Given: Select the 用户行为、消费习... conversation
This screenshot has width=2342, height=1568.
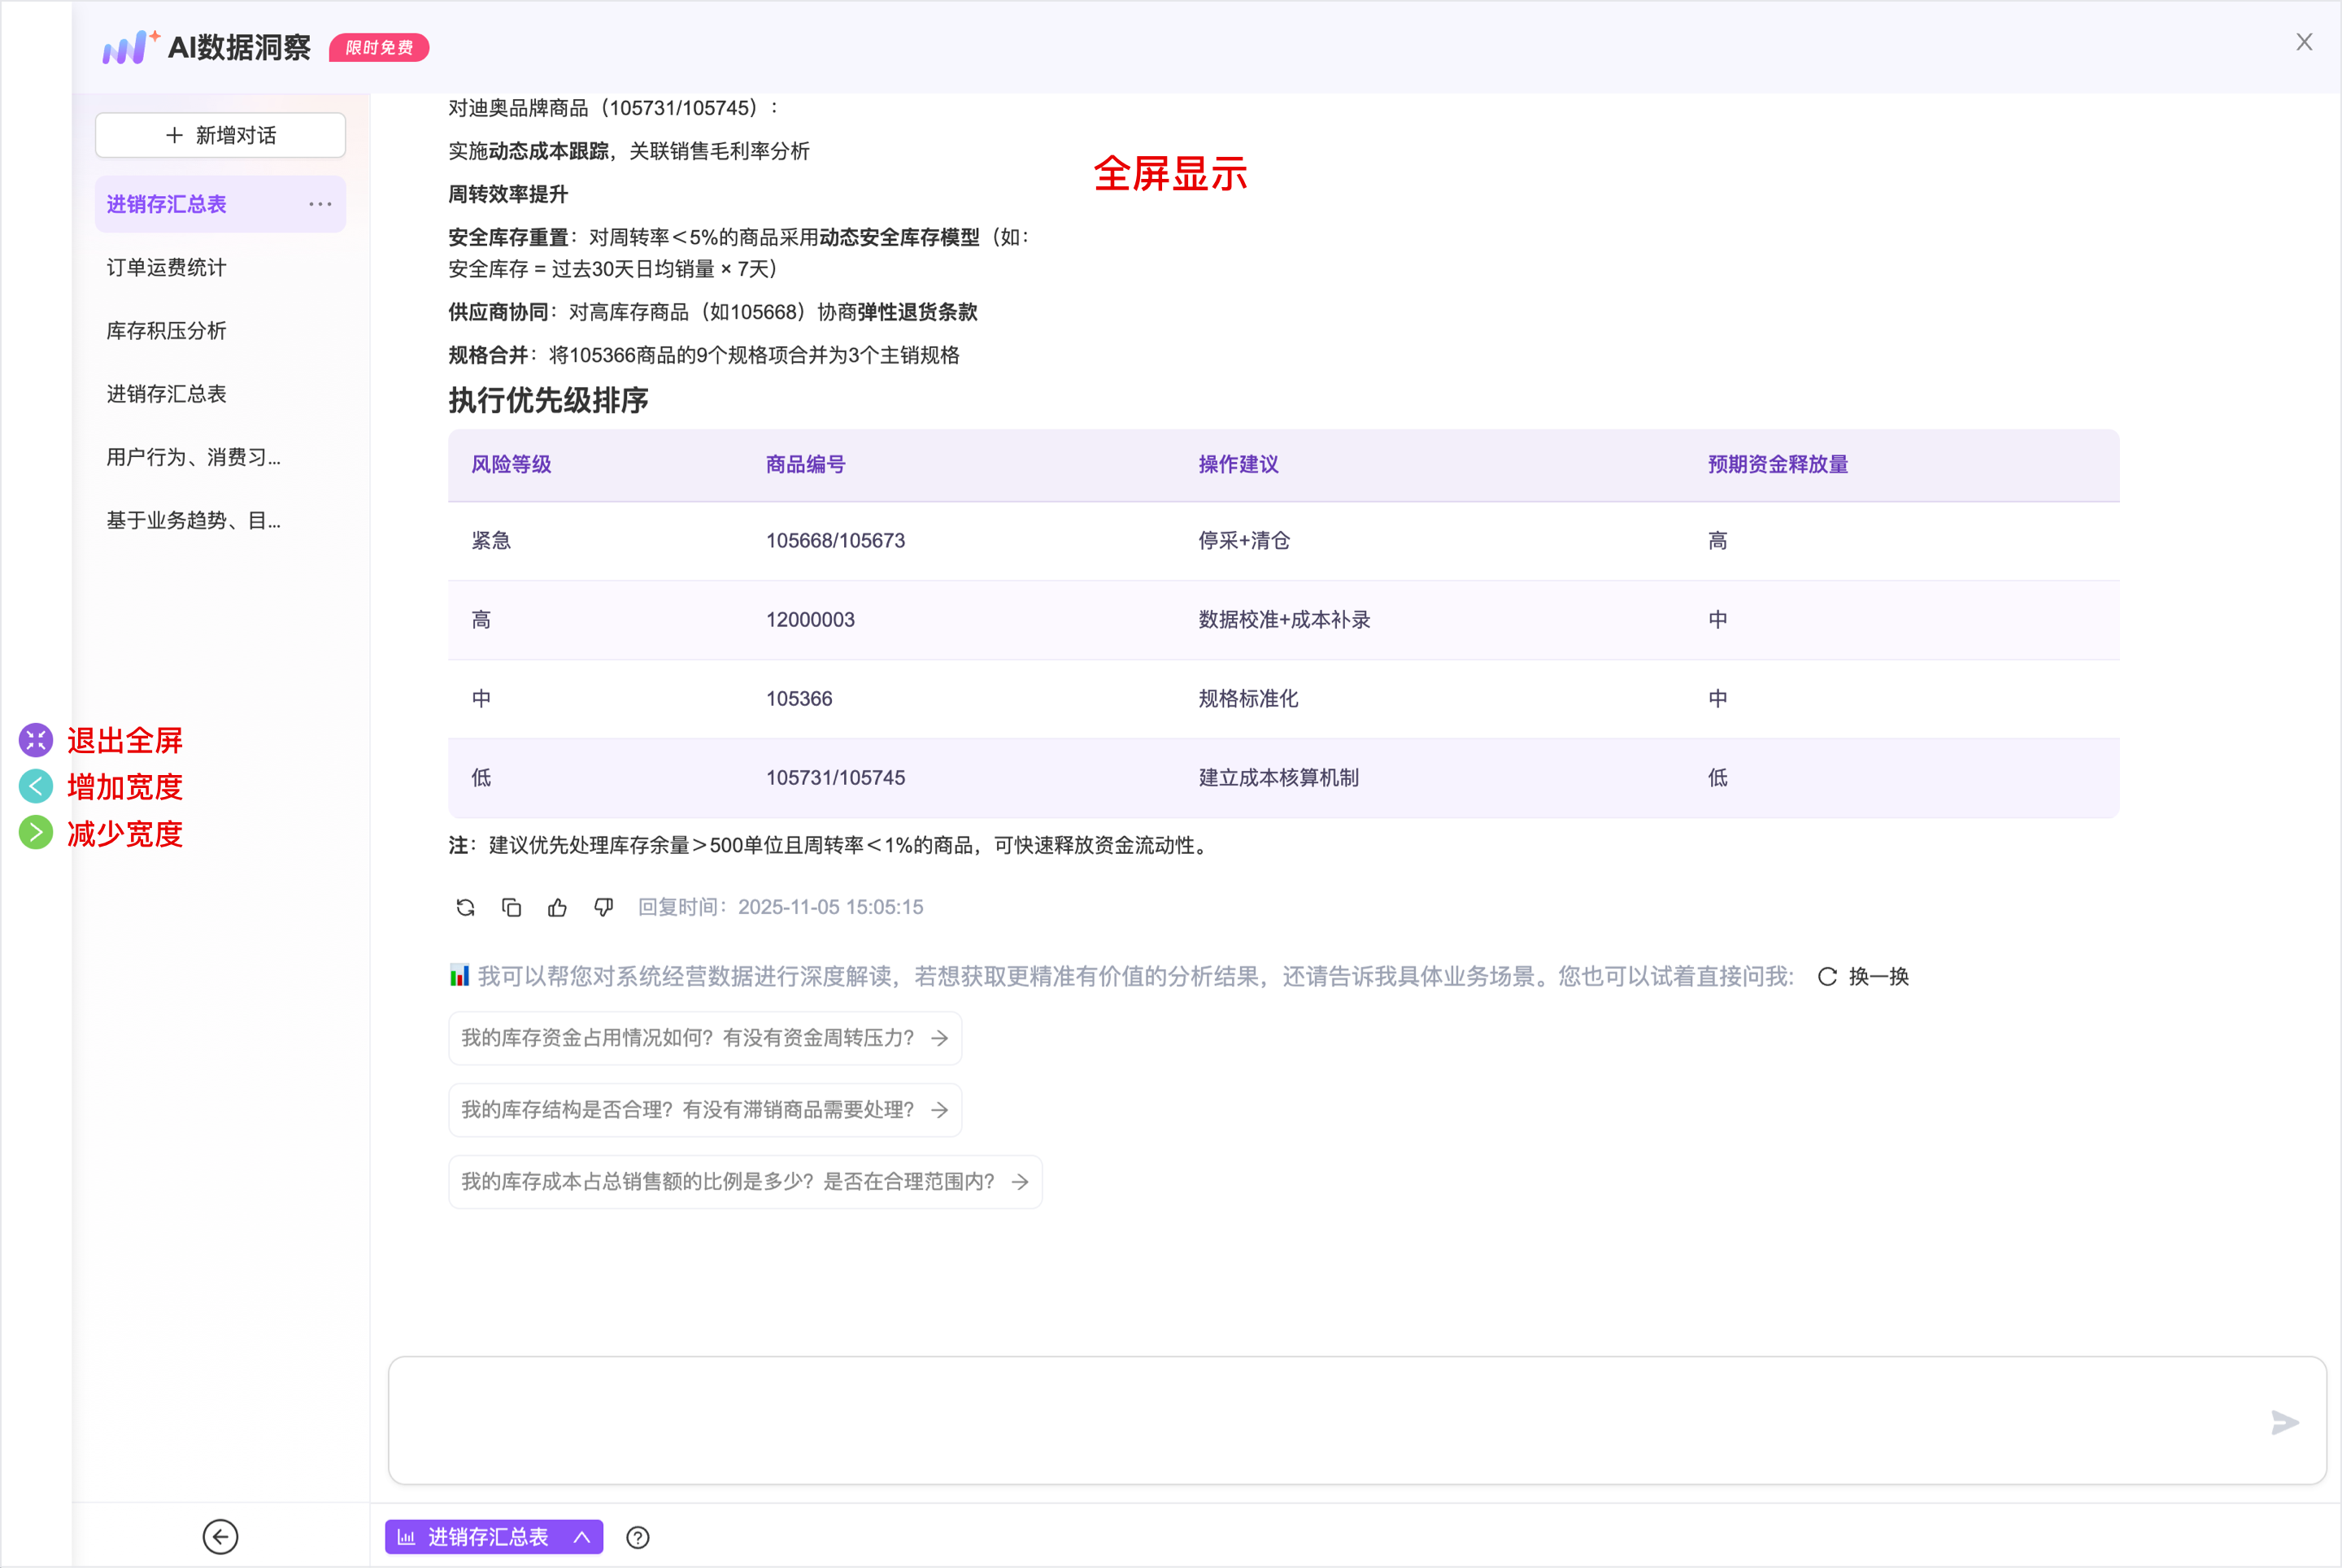Looking at the screenshot, I should (x=194, y=457).
